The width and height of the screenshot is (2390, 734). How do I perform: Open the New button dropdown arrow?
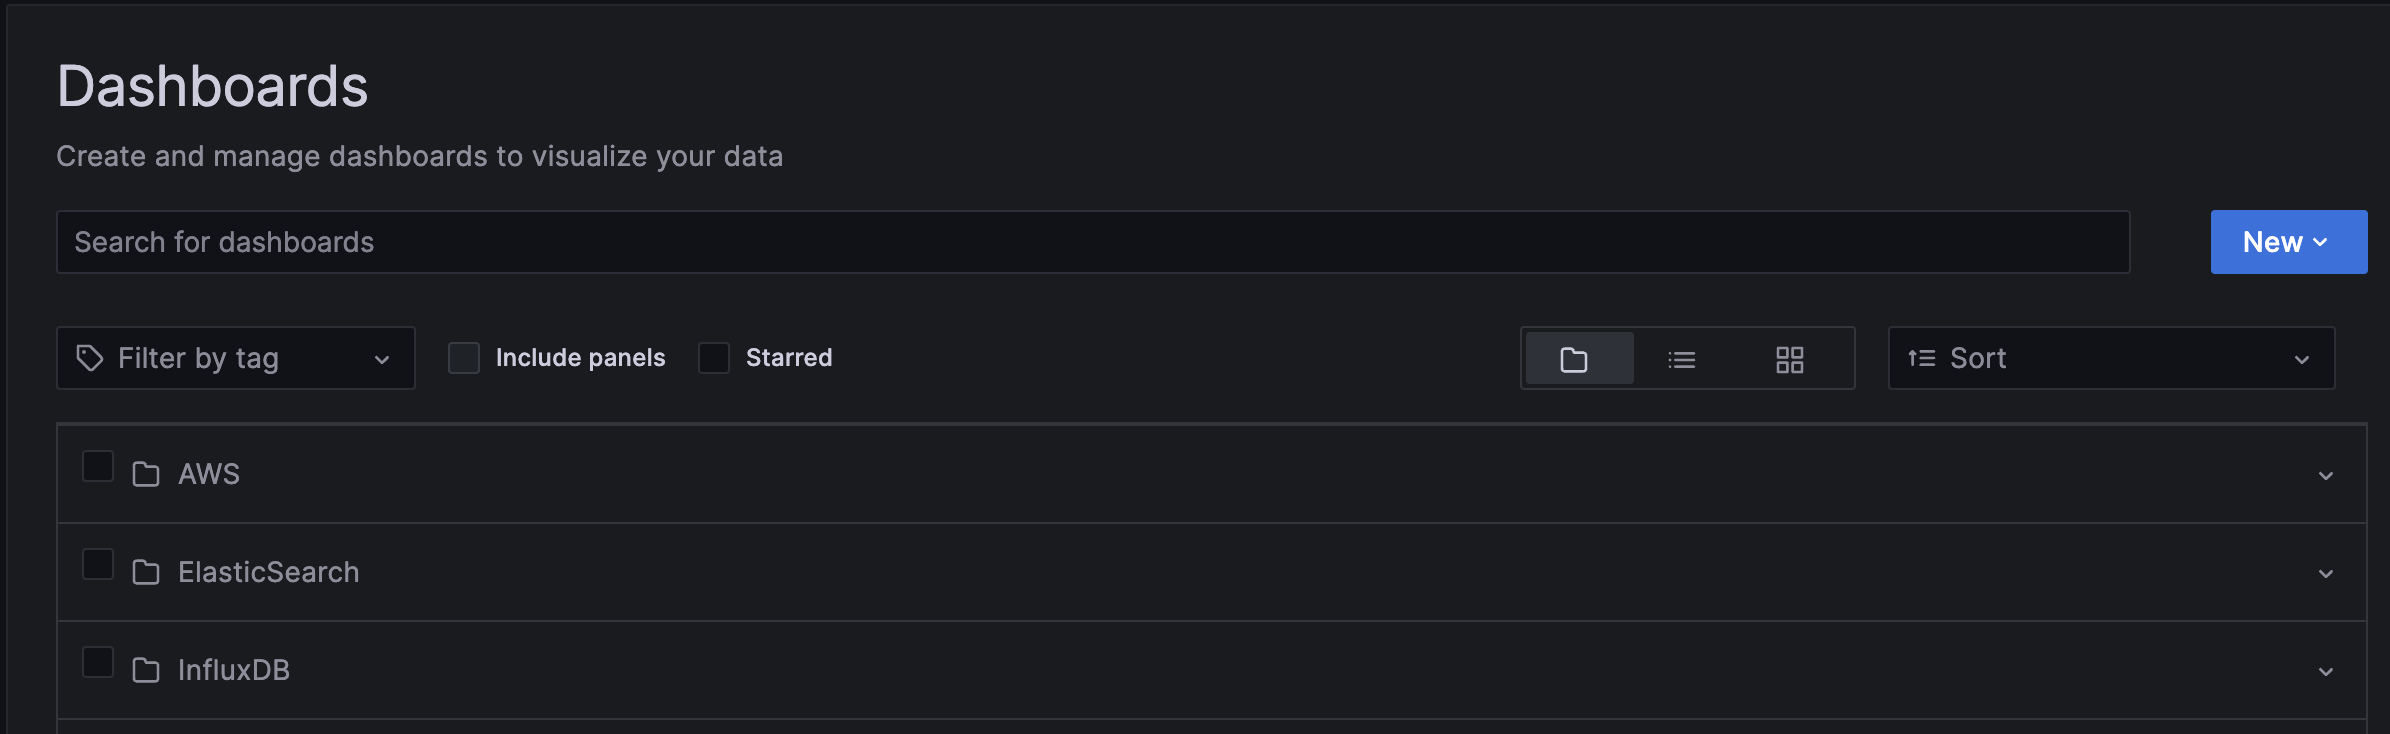coord(2322,241)
